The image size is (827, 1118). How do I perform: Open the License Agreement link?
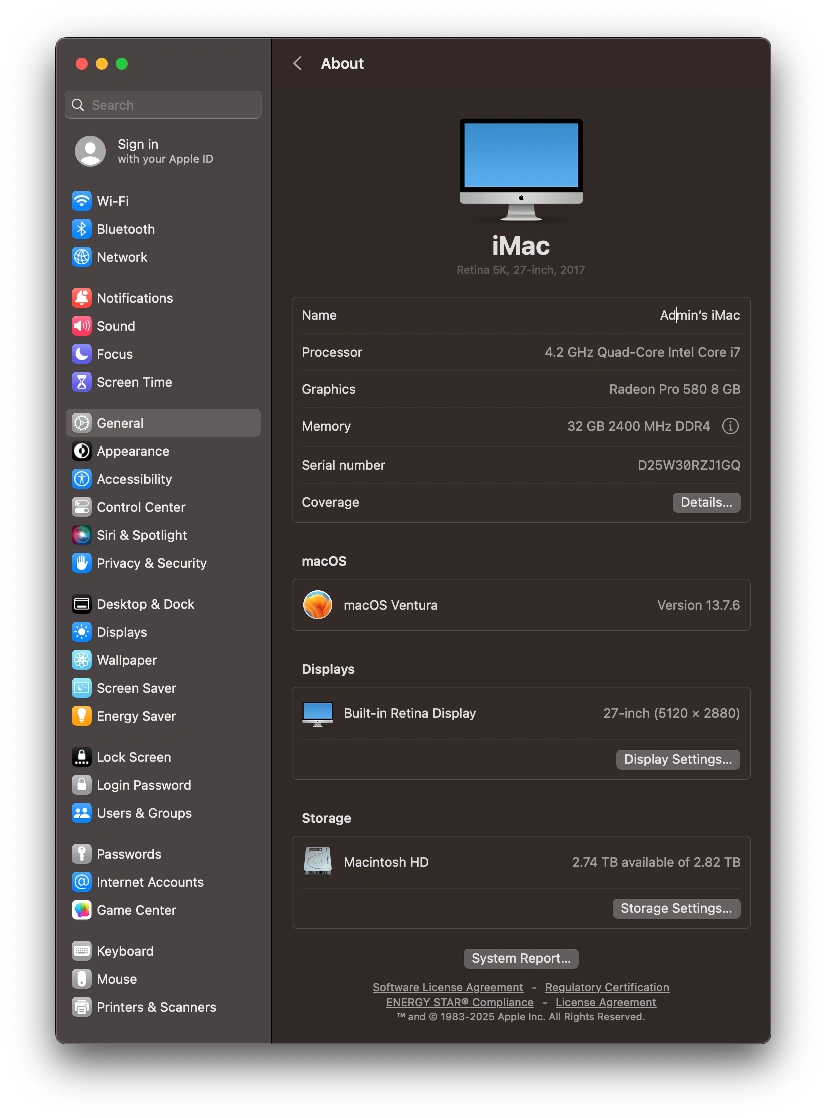tap(606, 1002)
